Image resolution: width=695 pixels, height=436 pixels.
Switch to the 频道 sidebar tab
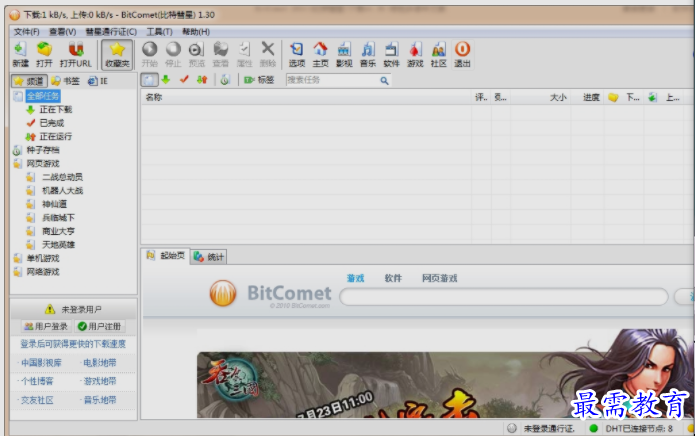click(29, 81)
